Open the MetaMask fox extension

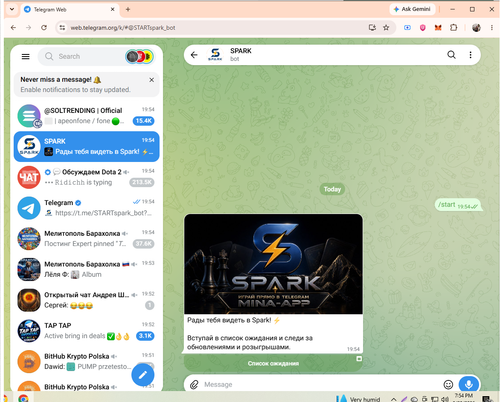pos(438,28)
